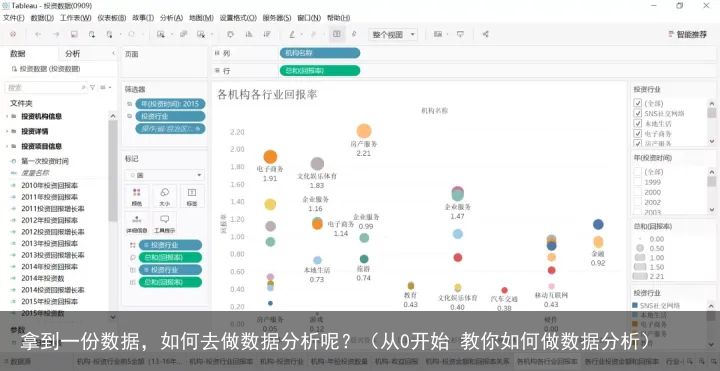Viewport: 720px width, 371px height.
Task: Click filter icon beside data search box
Action: click(92, 87)
